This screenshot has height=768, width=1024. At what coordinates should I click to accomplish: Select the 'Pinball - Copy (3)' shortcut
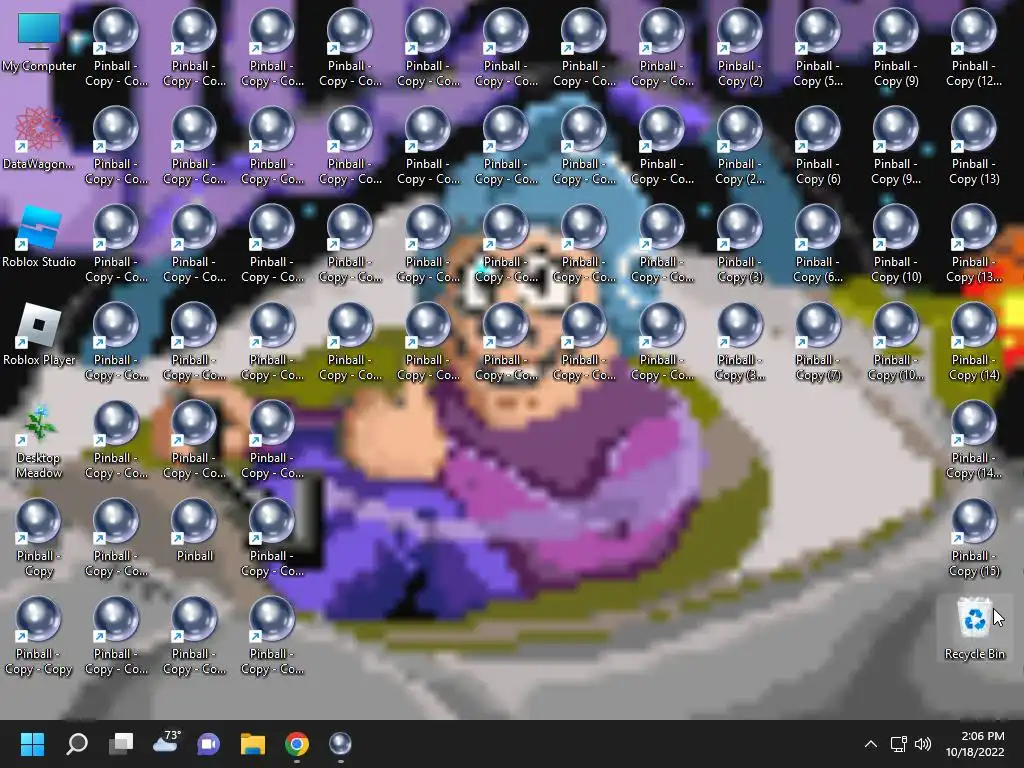click(740, 243)
